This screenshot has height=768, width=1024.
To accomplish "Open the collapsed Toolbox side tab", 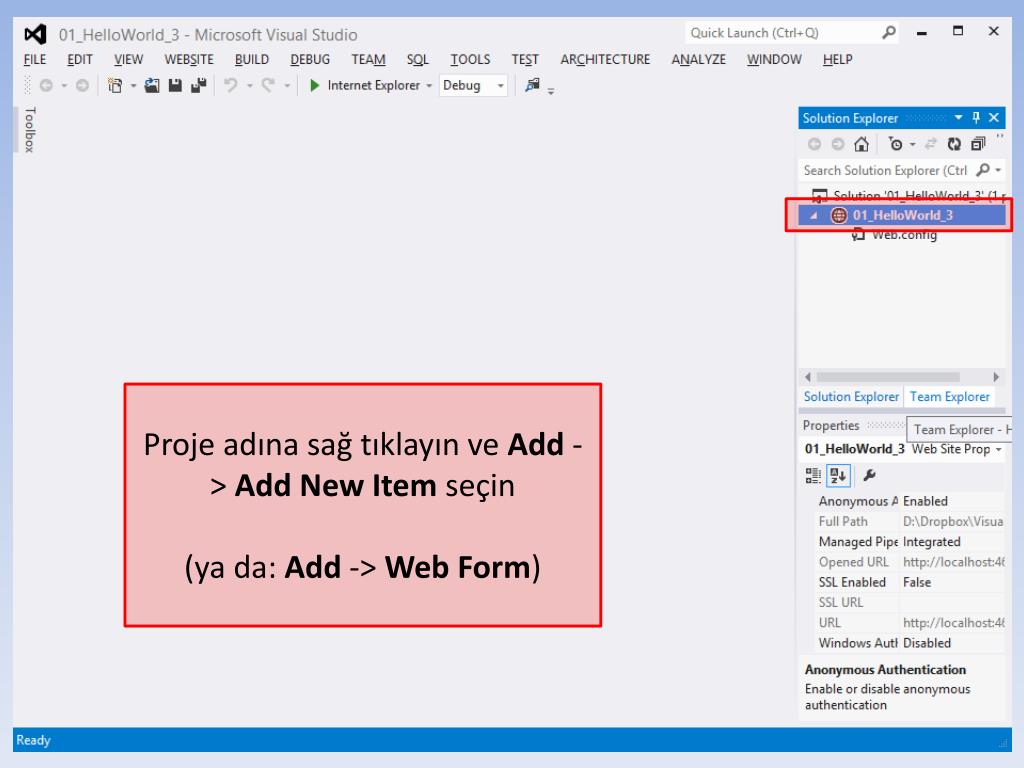I will (x=29, y=129).
